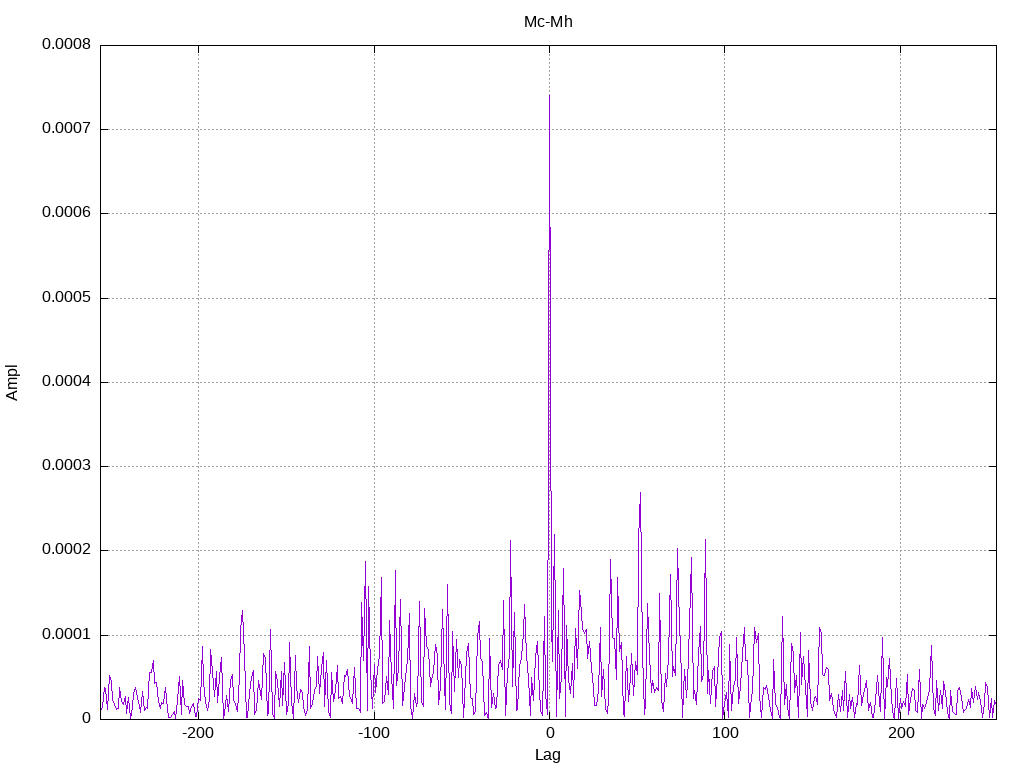
Task: Click the 0.0006 y-axis tick label
Action: point(66,213)
